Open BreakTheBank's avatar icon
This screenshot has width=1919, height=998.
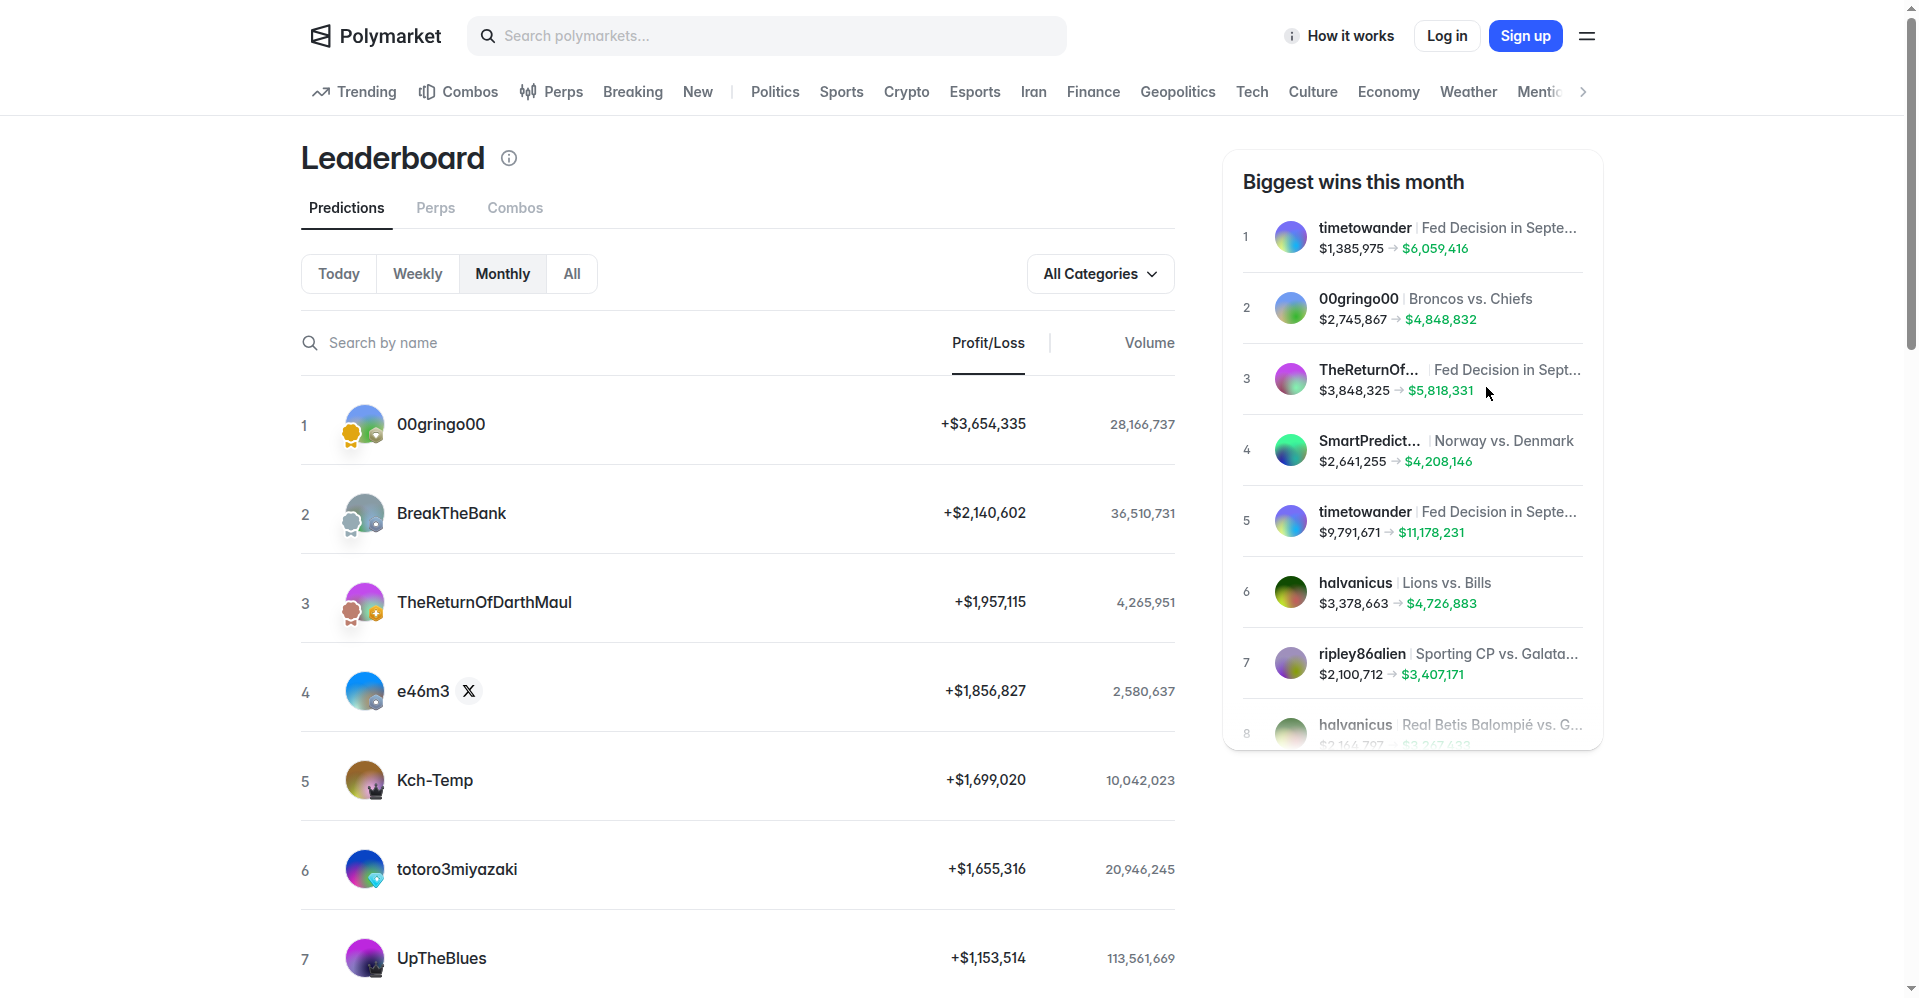[365, 513]
